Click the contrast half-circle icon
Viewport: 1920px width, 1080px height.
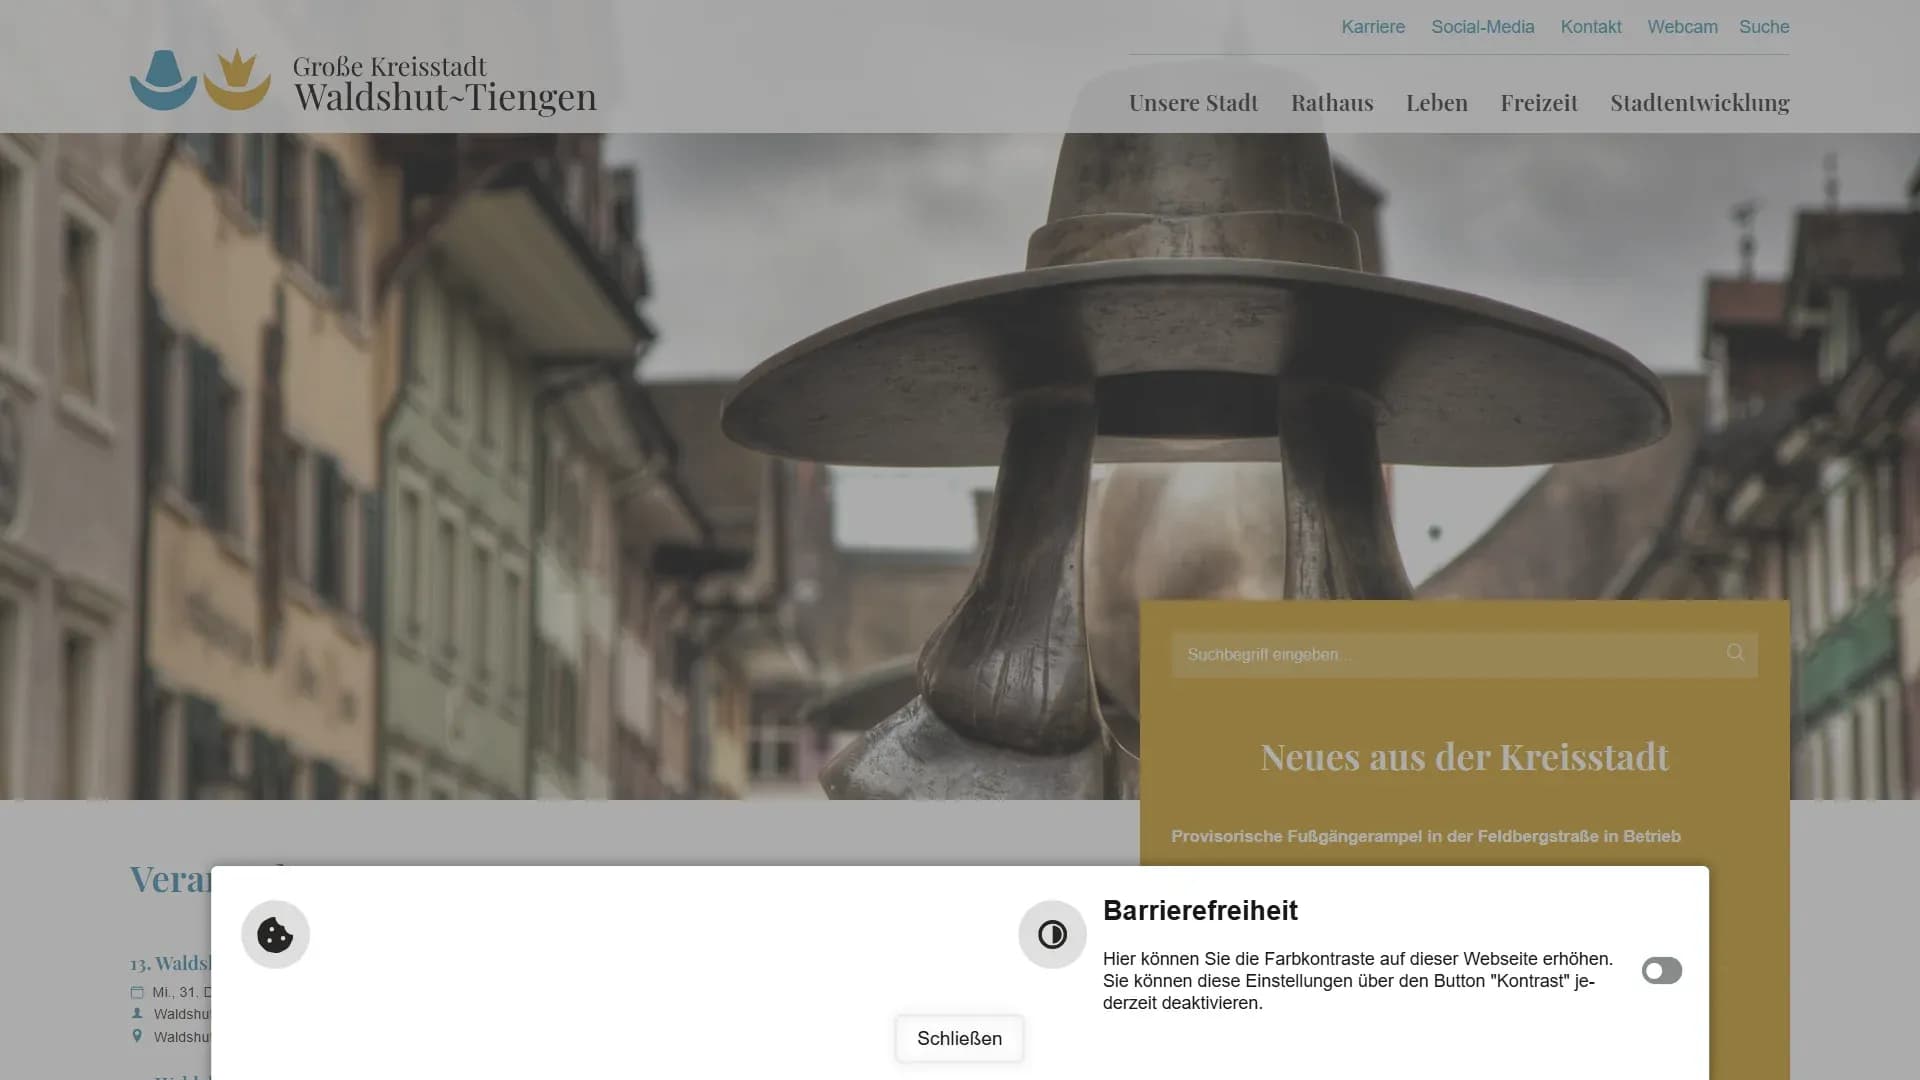point(1052,935)
